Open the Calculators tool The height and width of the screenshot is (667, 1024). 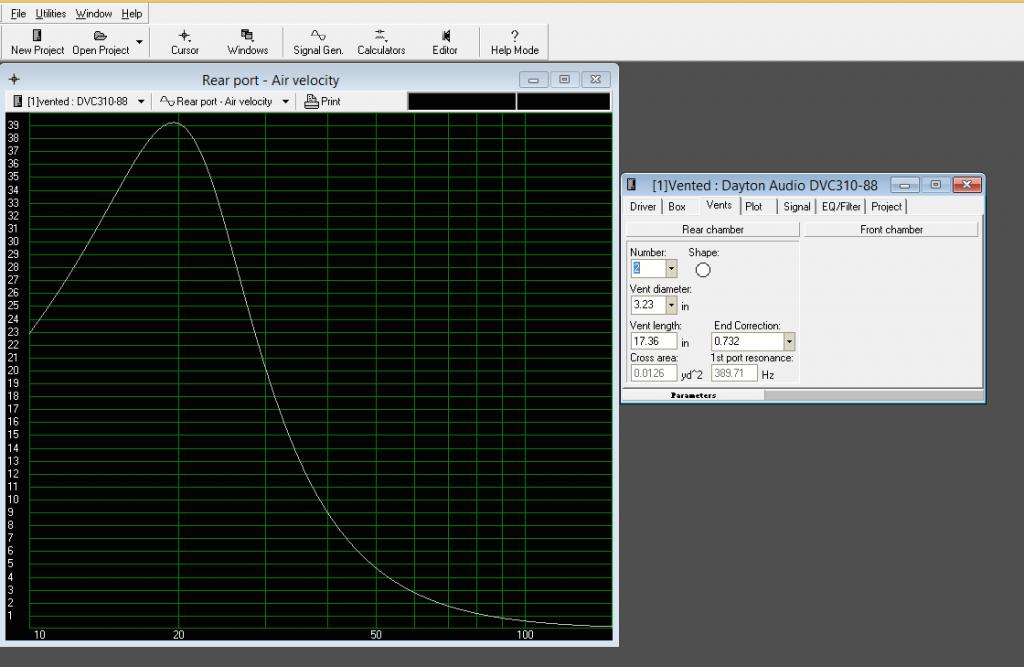pyautogui.click(x=381, y=42)
